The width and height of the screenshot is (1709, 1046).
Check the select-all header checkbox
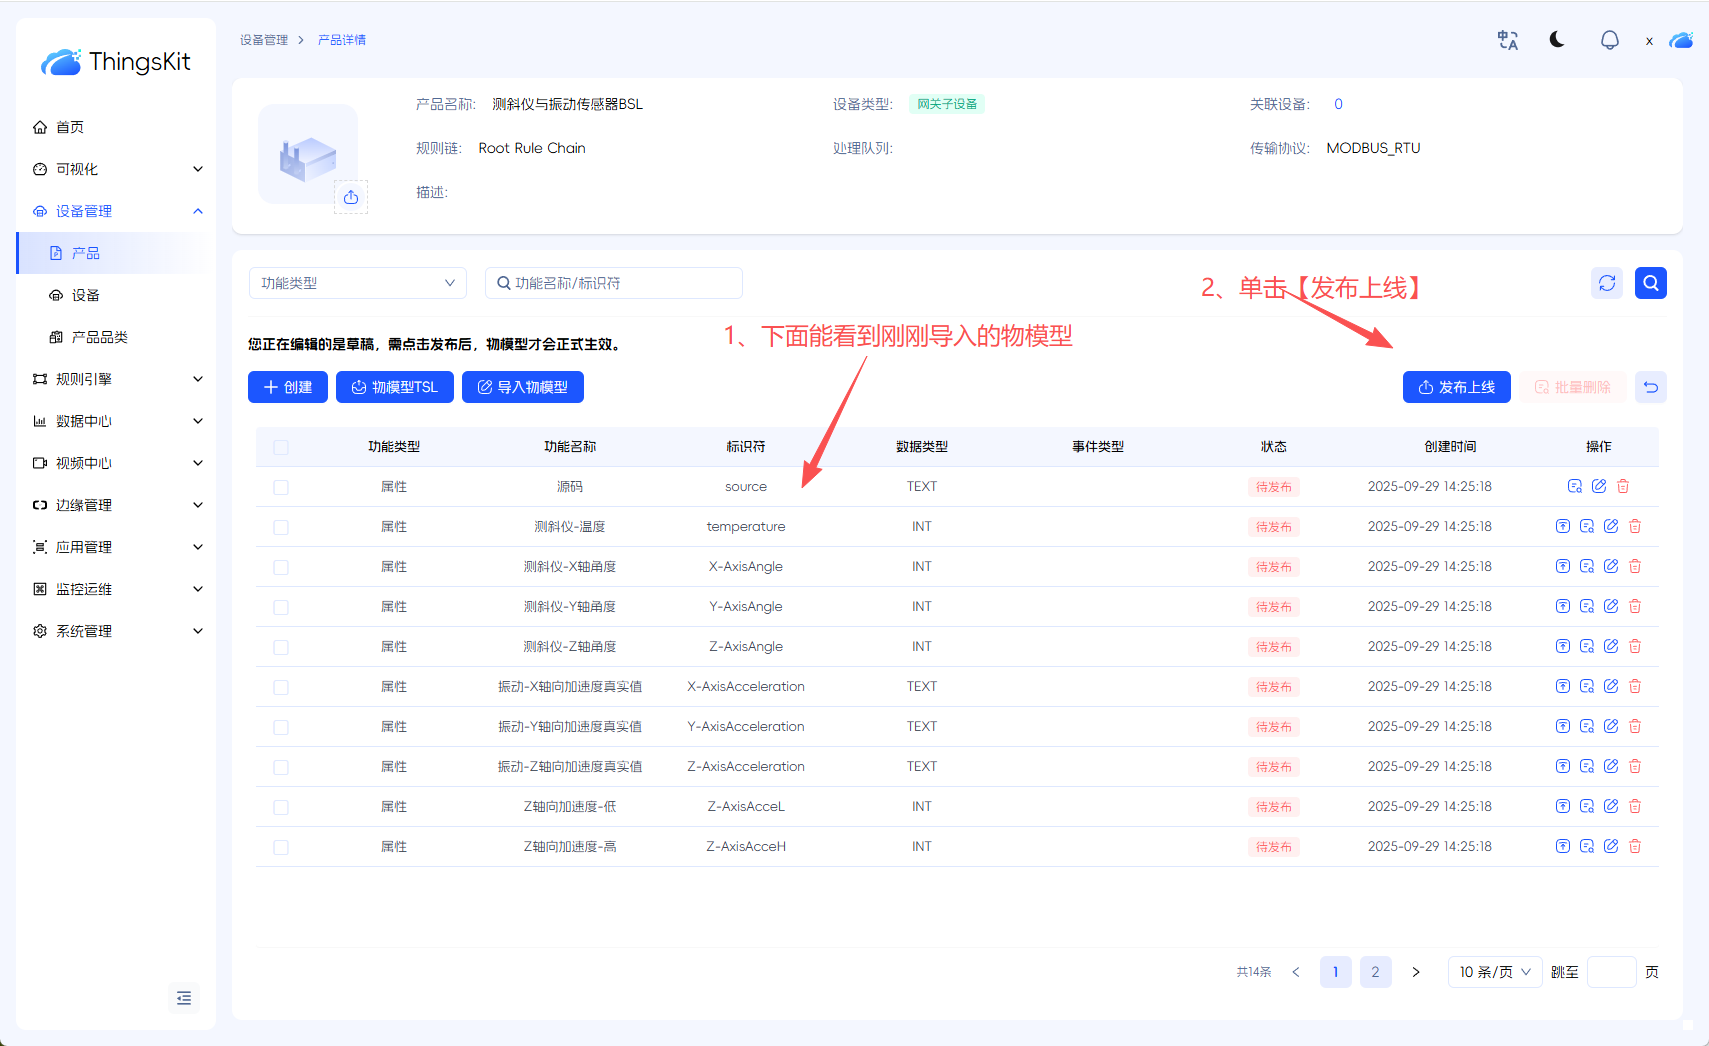click(281, 447)
